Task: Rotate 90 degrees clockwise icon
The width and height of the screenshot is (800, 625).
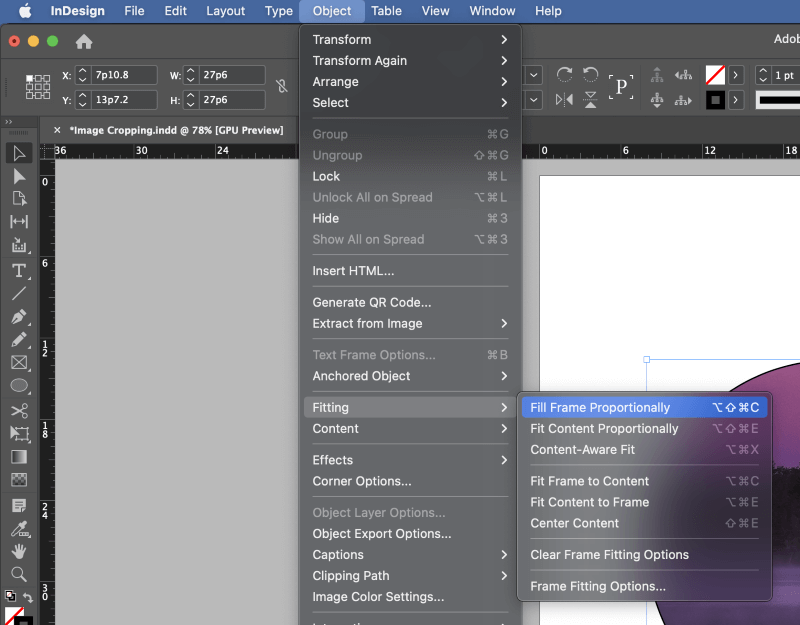Action: 564,74
